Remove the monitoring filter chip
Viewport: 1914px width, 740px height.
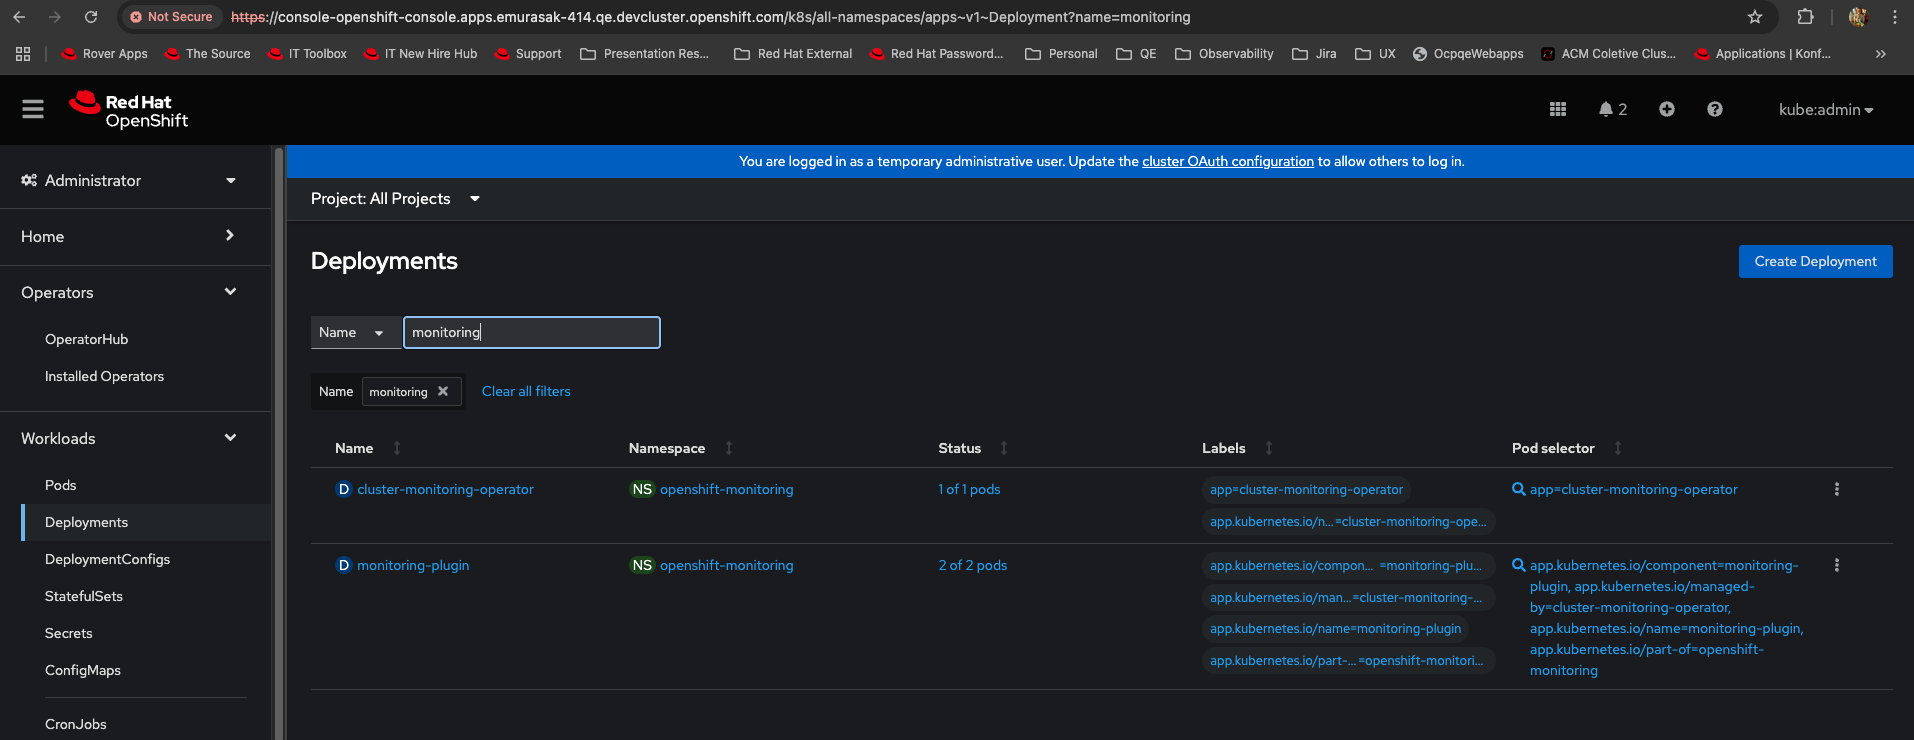click(x=443, y=392)
